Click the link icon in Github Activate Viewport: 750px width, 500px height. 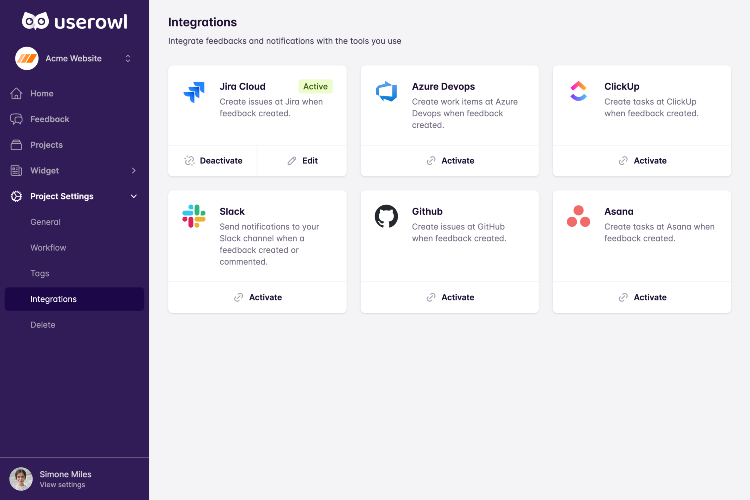[431, 297]
